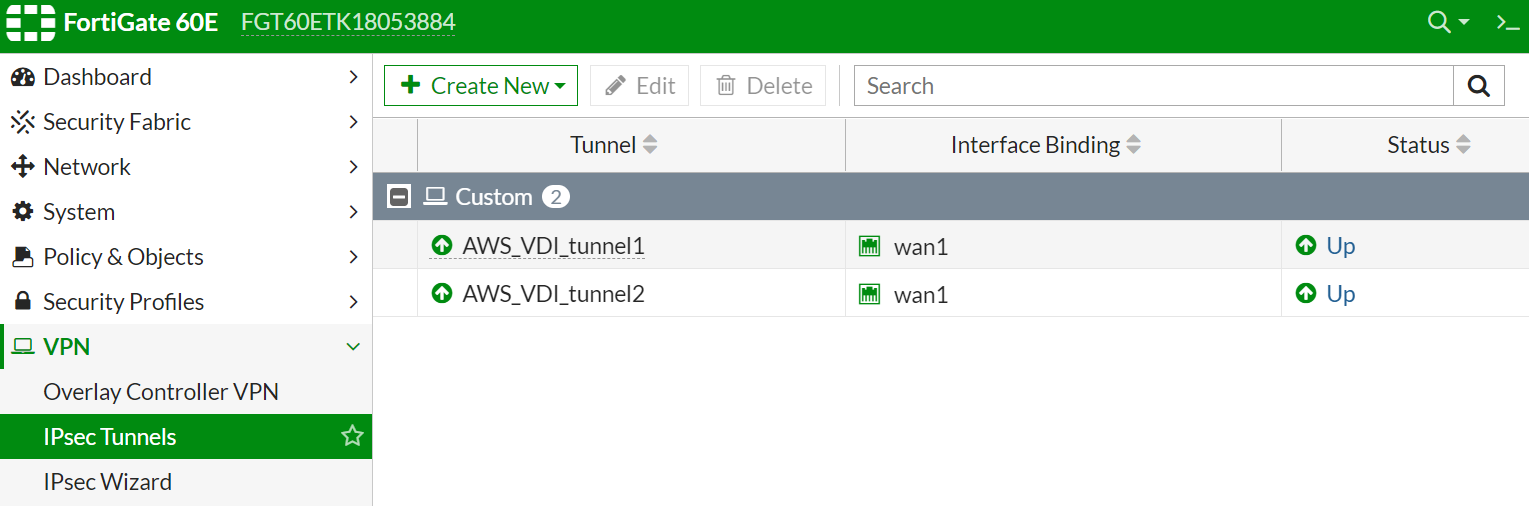Click the Fortinet logo icon
This screenshot has width=1529, height=506.
click(31, 22)
